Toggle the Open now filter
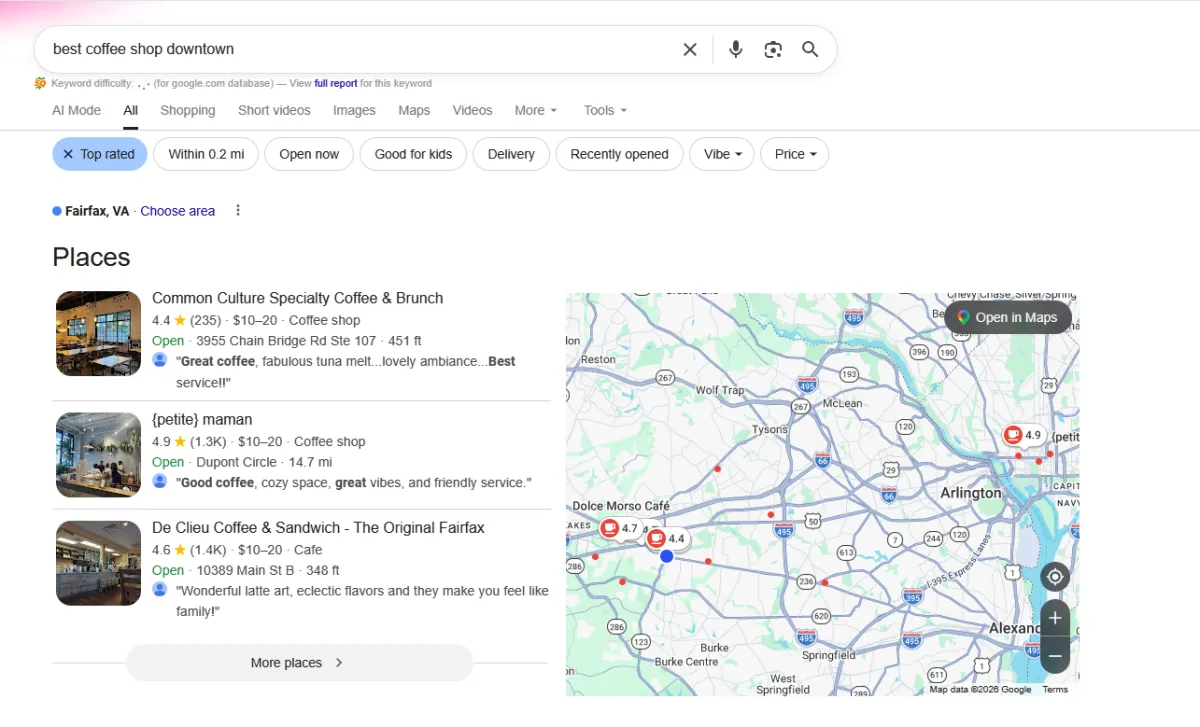This screenshot has width=1200, height=727. tap(309, 154)
